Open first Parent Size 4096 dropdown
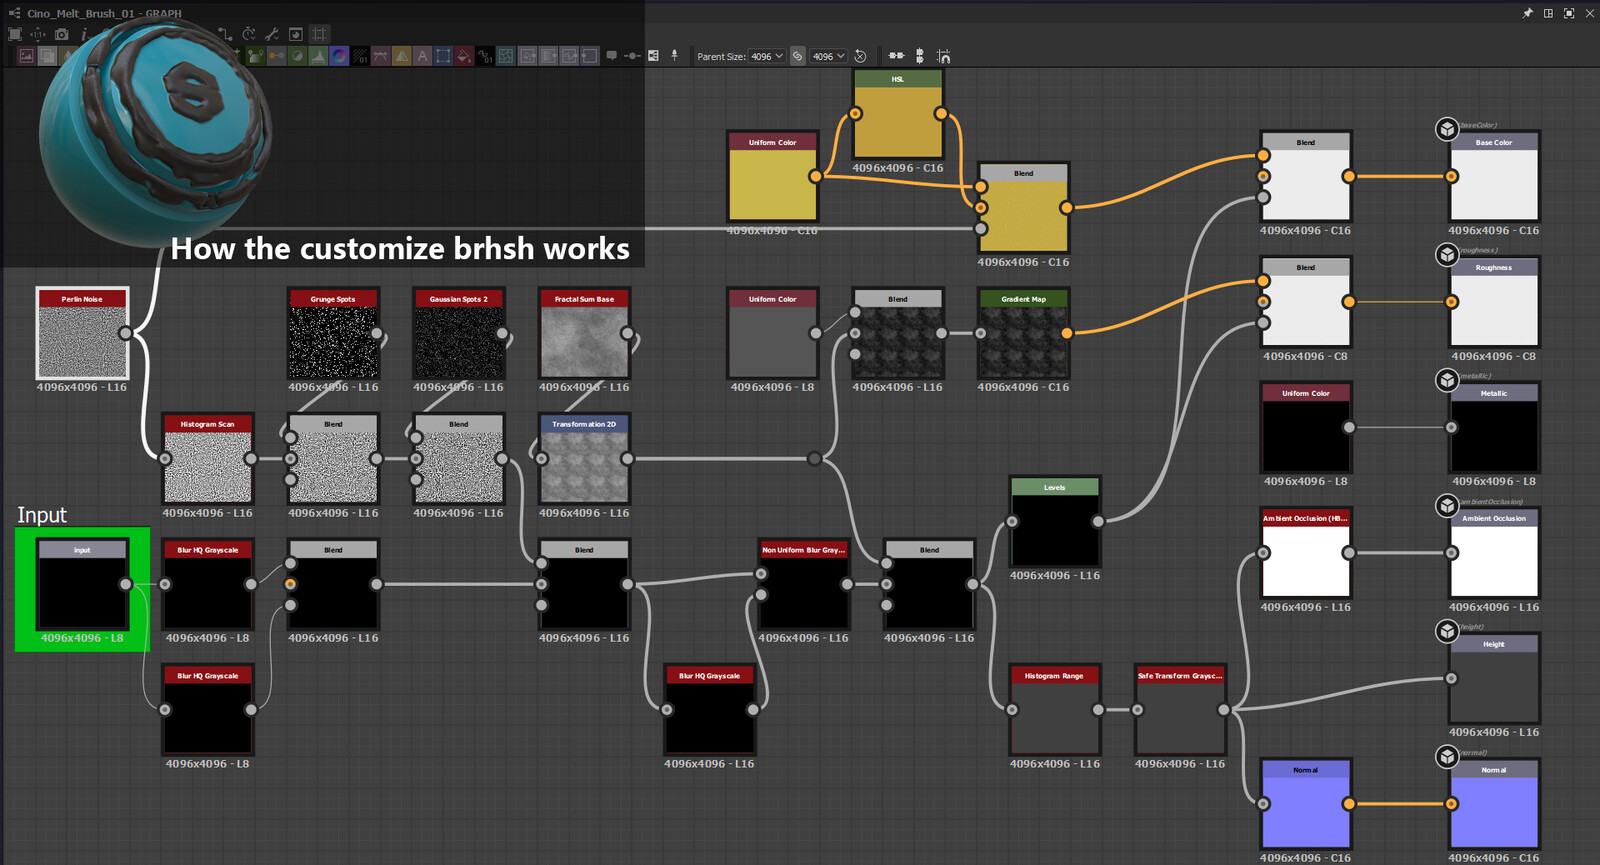Image resolution: width=1600 pixels, height=865 pixels. (x=767, y=56)
